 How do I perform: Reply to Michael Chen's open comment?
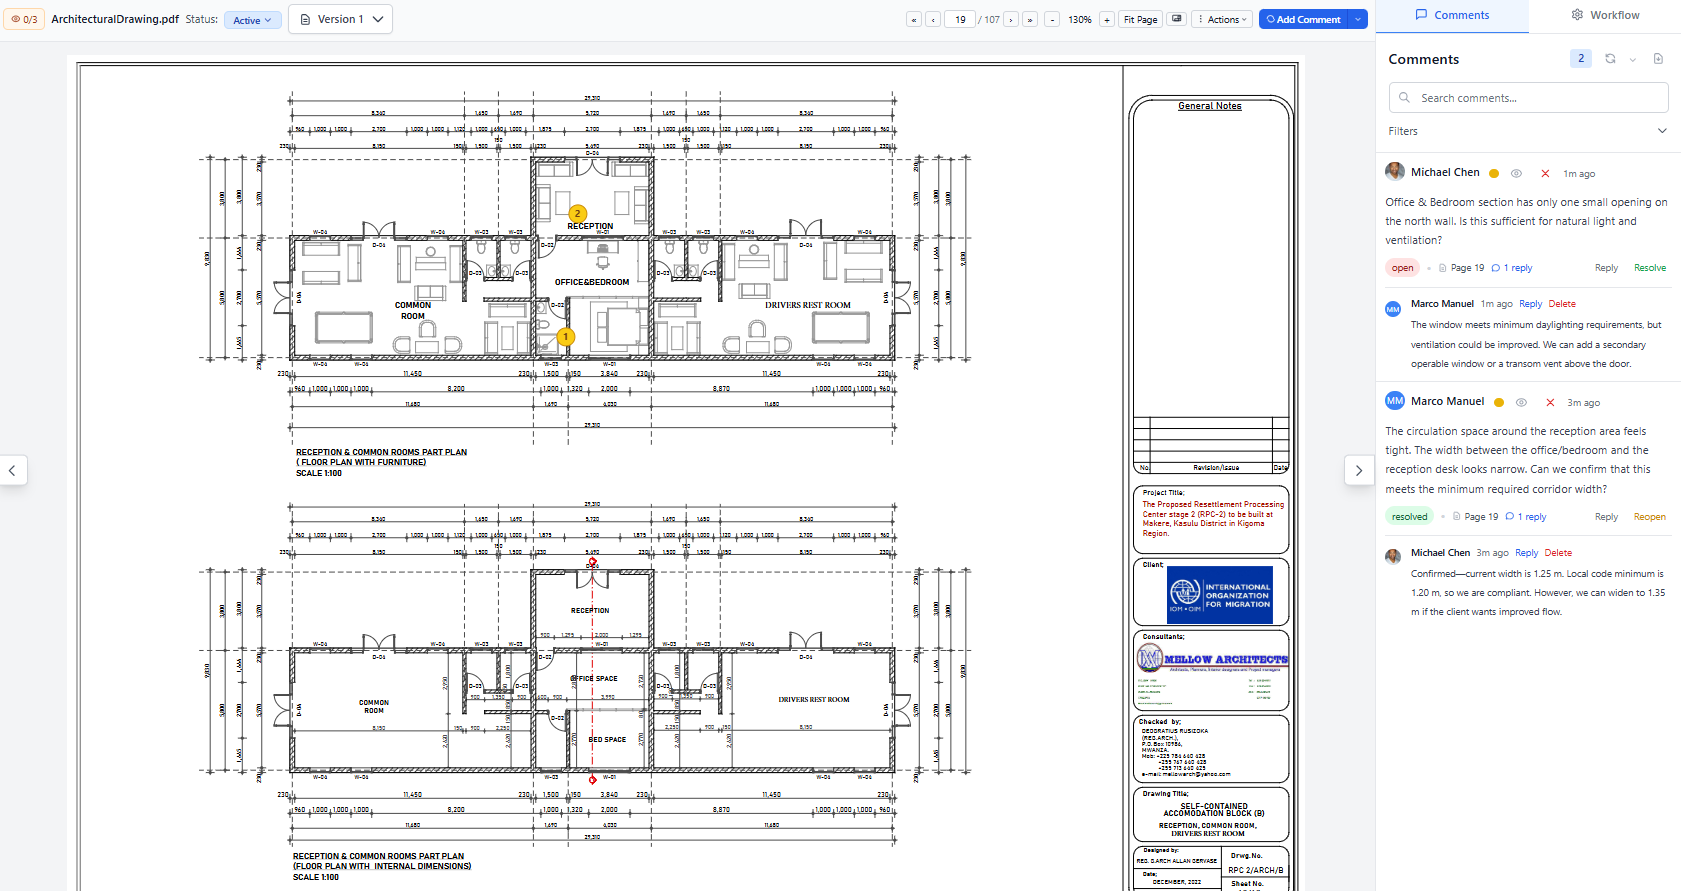click(1606, 268)
